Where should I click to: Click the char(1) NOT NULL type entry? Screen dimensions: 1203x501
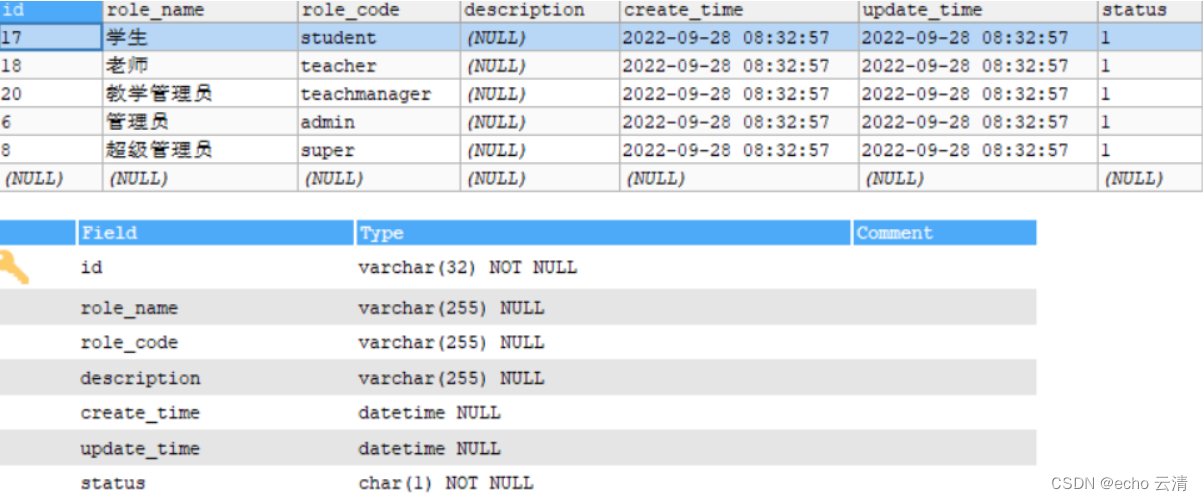pos(445,483)
